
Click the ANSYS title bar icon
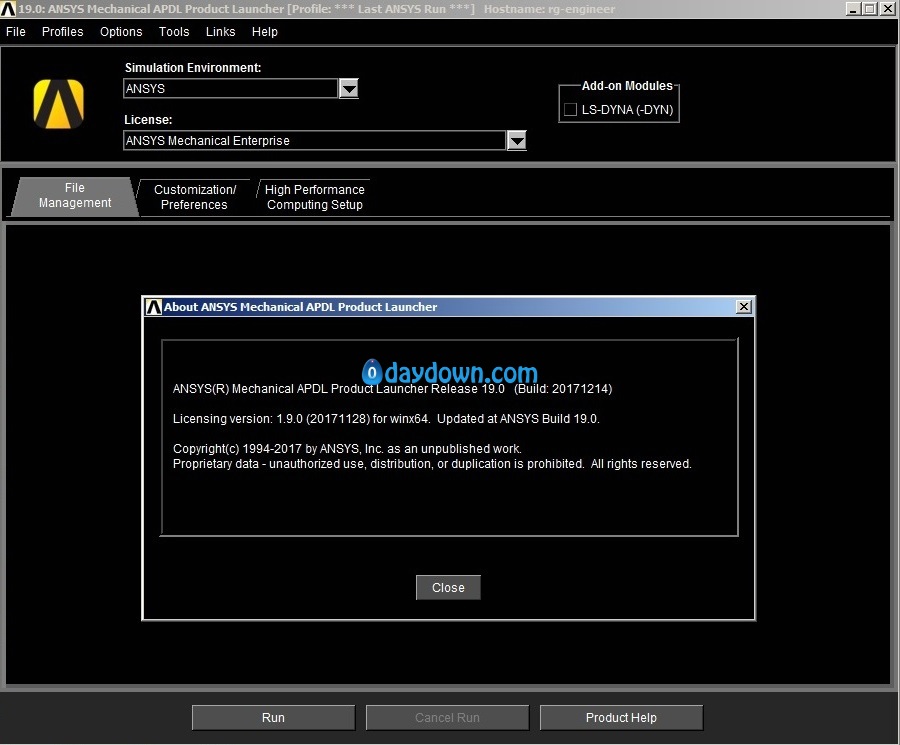pyautogui.click(x=8, y=9)
